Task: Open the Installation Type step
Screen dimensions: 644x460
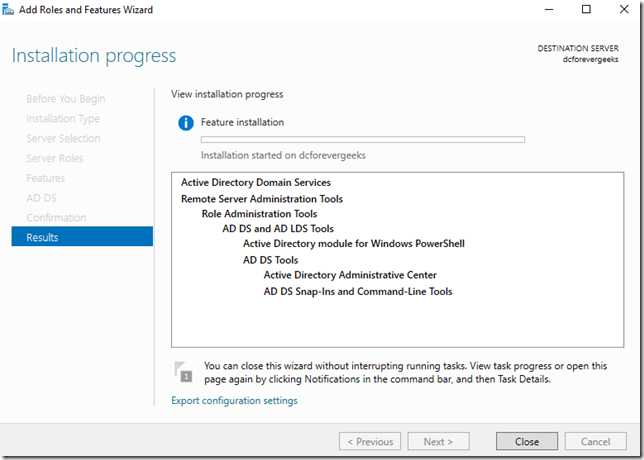Action: pyautogui.click(x=63, y=119)
